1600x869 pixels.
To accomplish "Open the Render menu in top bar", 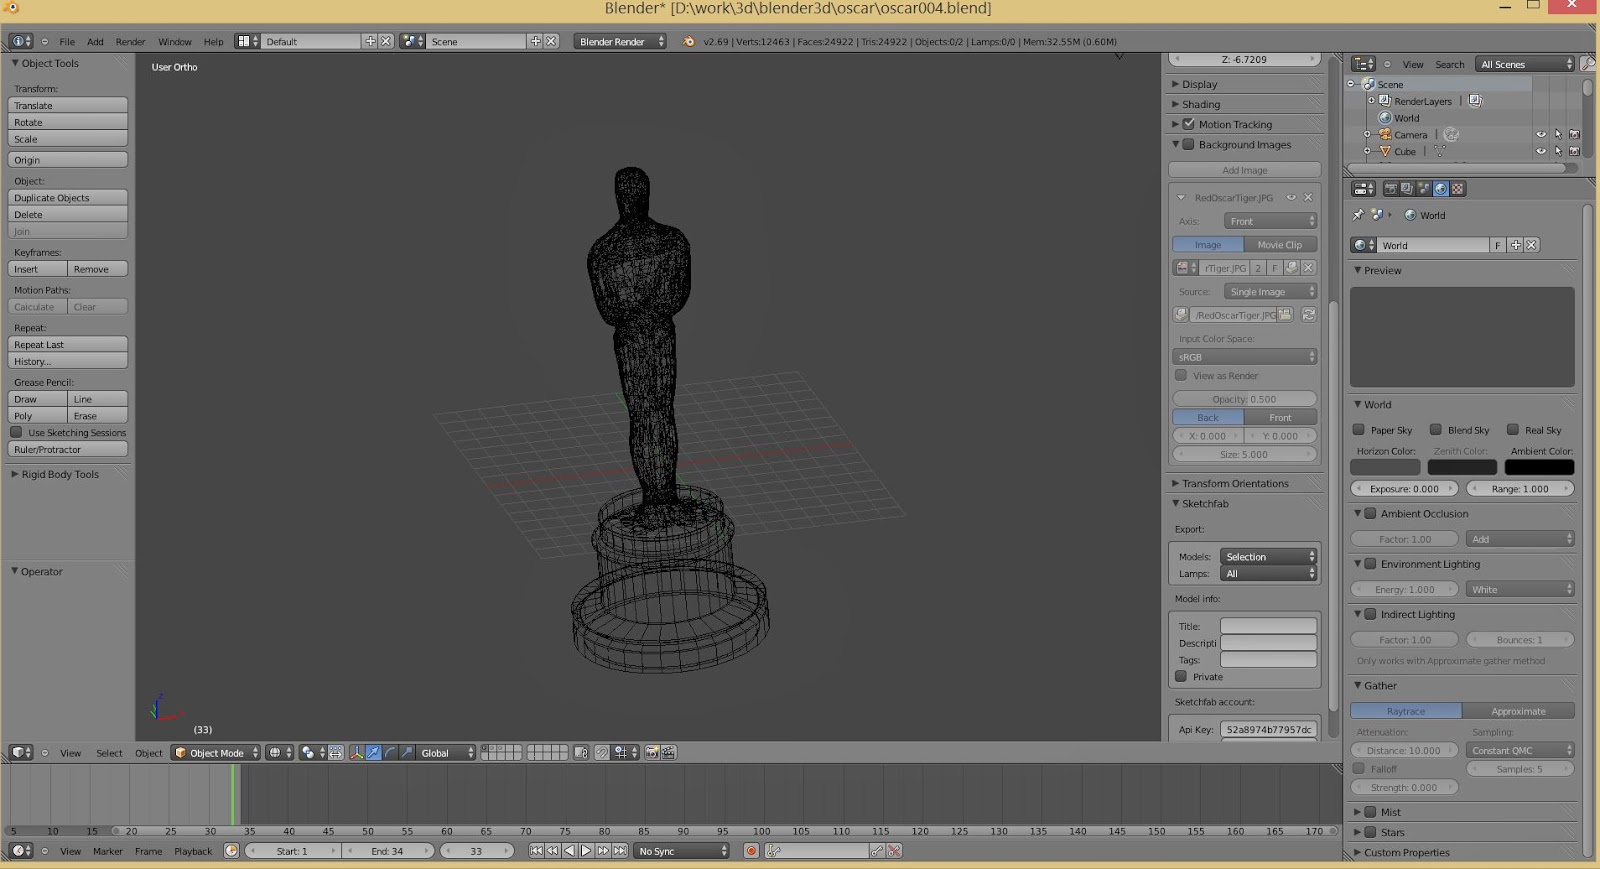I will tap(130, 42).
